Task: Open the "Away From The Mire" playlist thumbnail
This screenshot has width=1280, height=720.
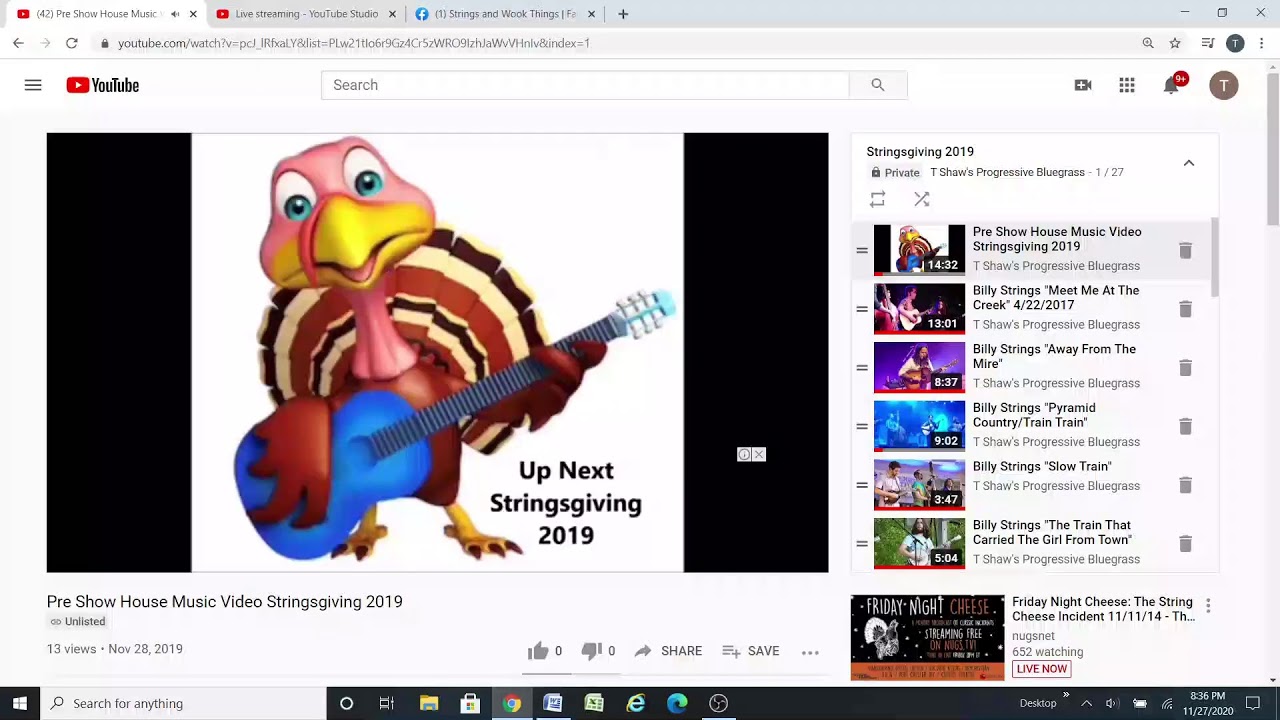Action: coord(919,367)
